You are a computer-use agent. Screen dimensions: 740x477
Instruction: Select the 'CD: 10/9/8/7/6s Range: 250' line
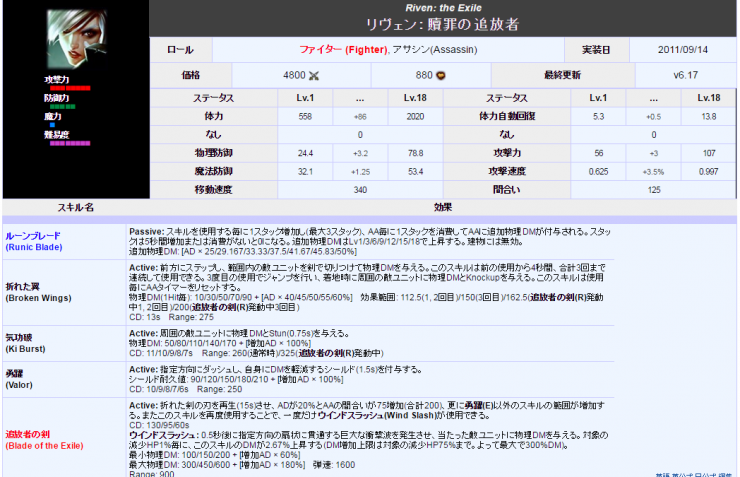coord(185,389)
